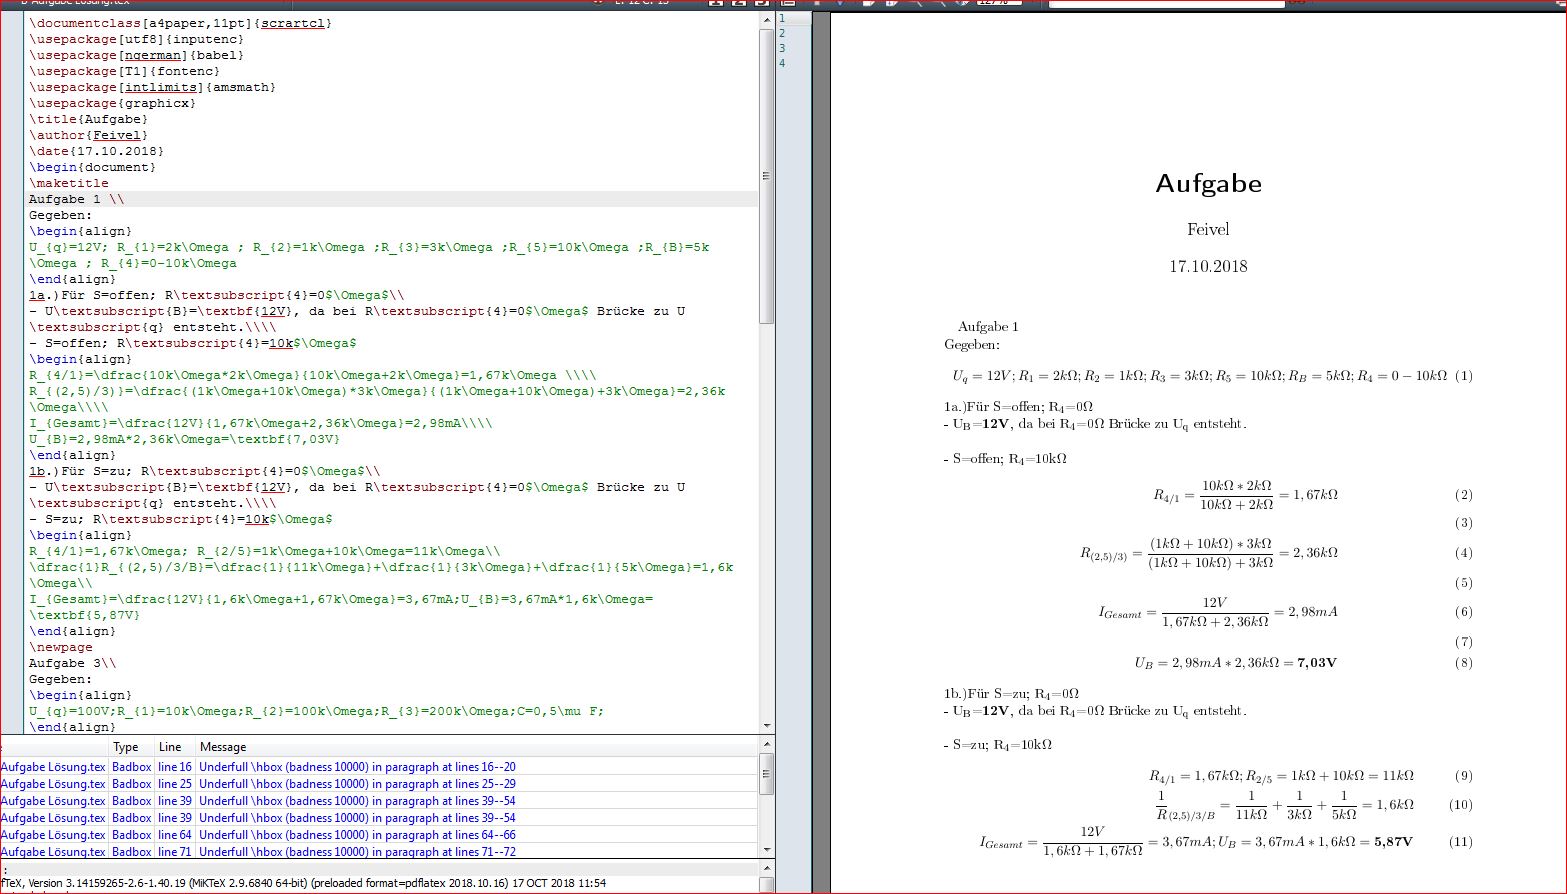Click the bold result '5,87V' in PDF
This screenshot has width=1567, height=894.
pyautogui.click(x=1393, y=841)
